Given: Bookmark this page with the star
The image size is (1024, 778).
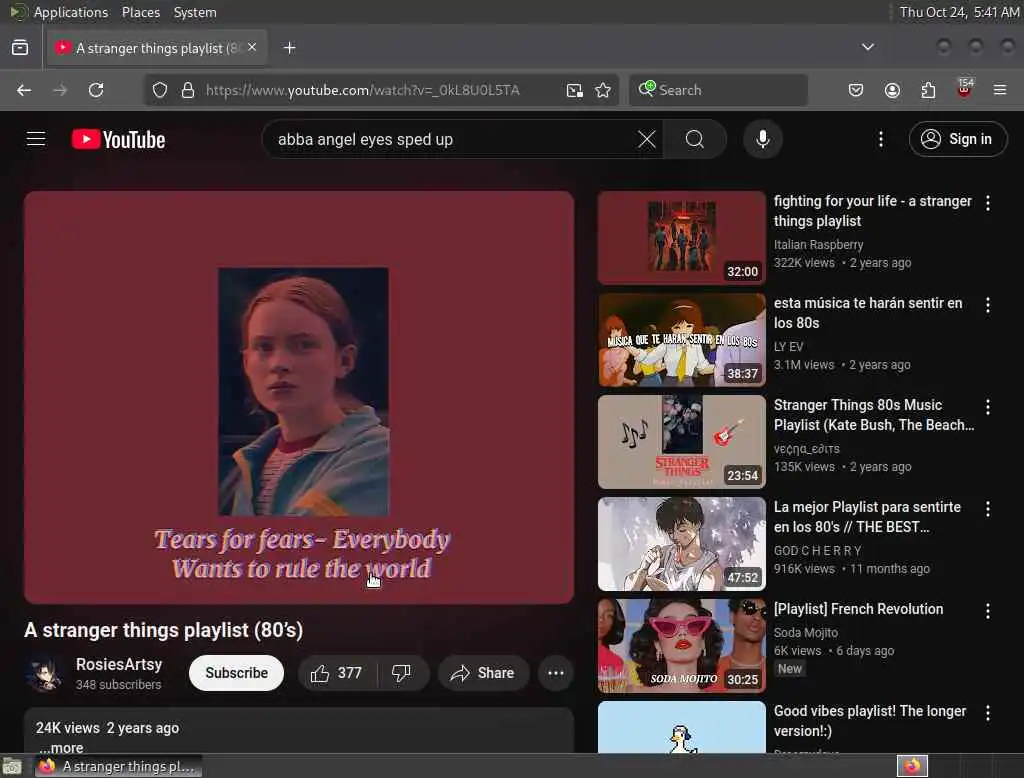Looking at the screenshot, I should (x=603, y=90).
